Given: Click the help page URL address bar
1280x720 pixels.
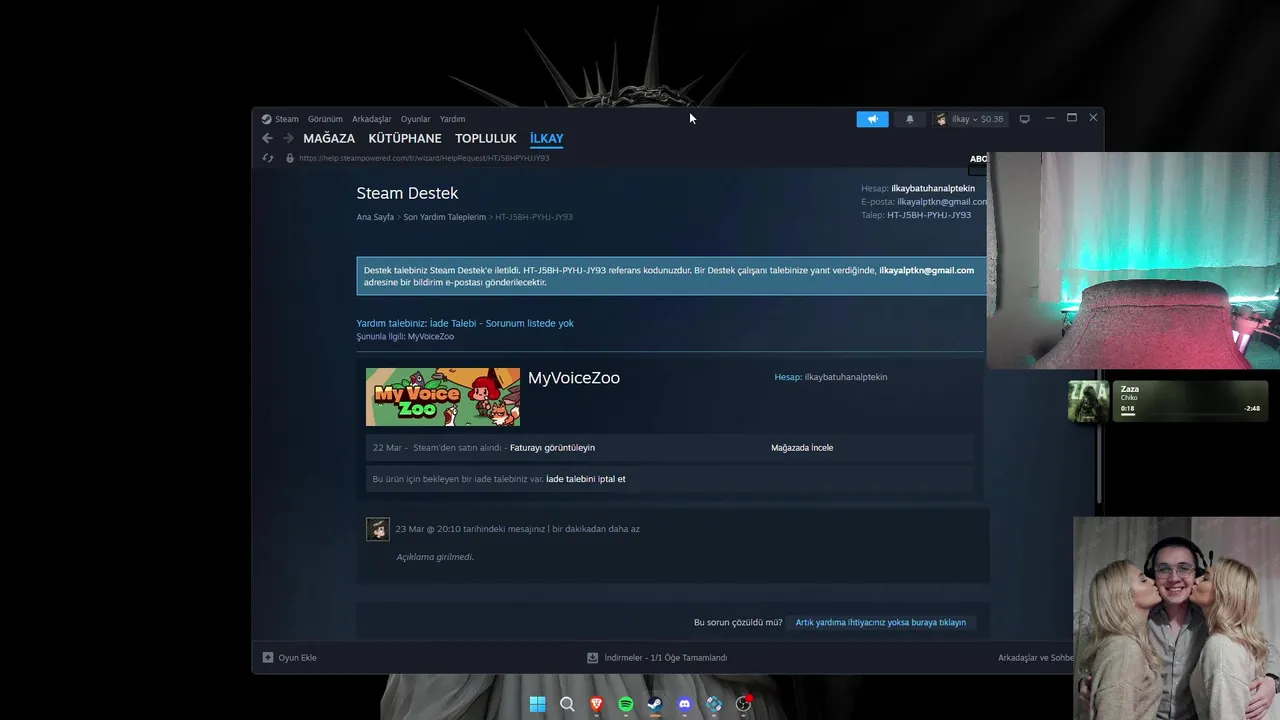Looking at the screenshot, I should coord(424,158).
